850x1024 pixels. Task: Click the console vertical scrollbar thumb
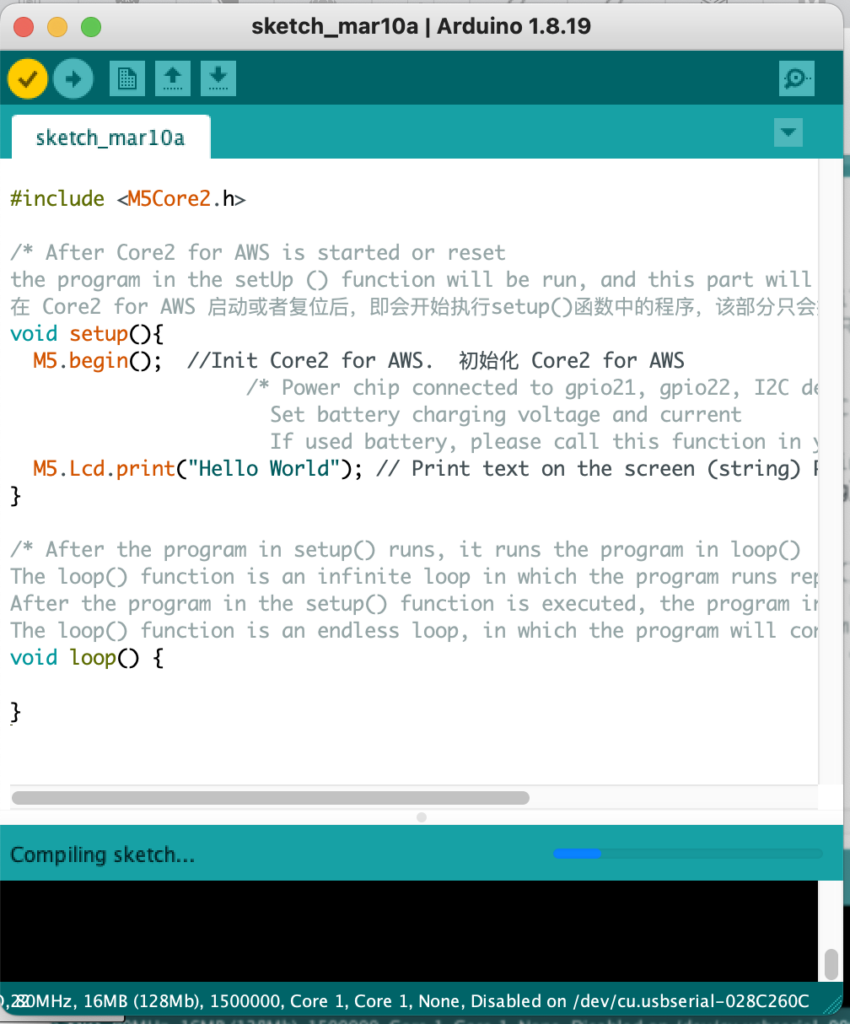831,964
